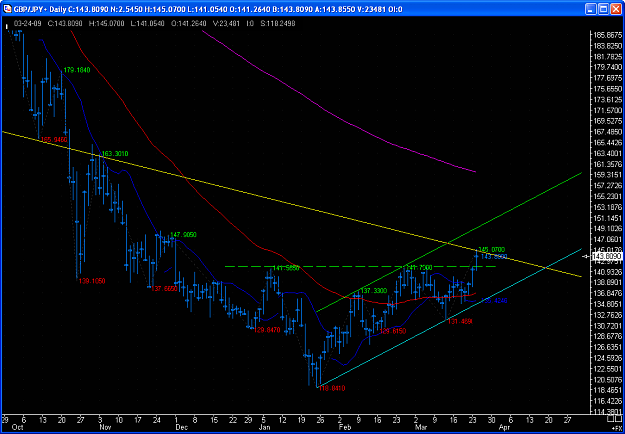
Task: Maximize the GBP/JPY chart window
Action: (x=603, y=9)
